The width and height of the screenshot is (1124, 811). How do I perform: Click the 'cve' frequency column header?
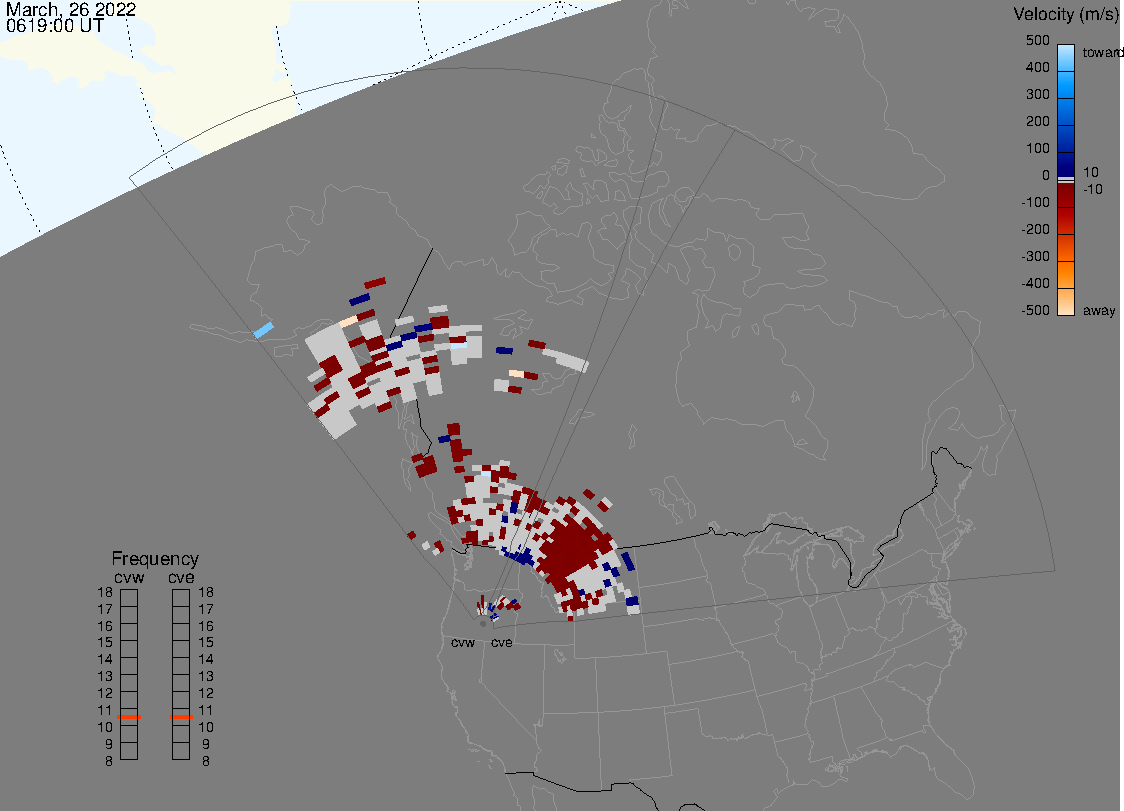point(181,578)
